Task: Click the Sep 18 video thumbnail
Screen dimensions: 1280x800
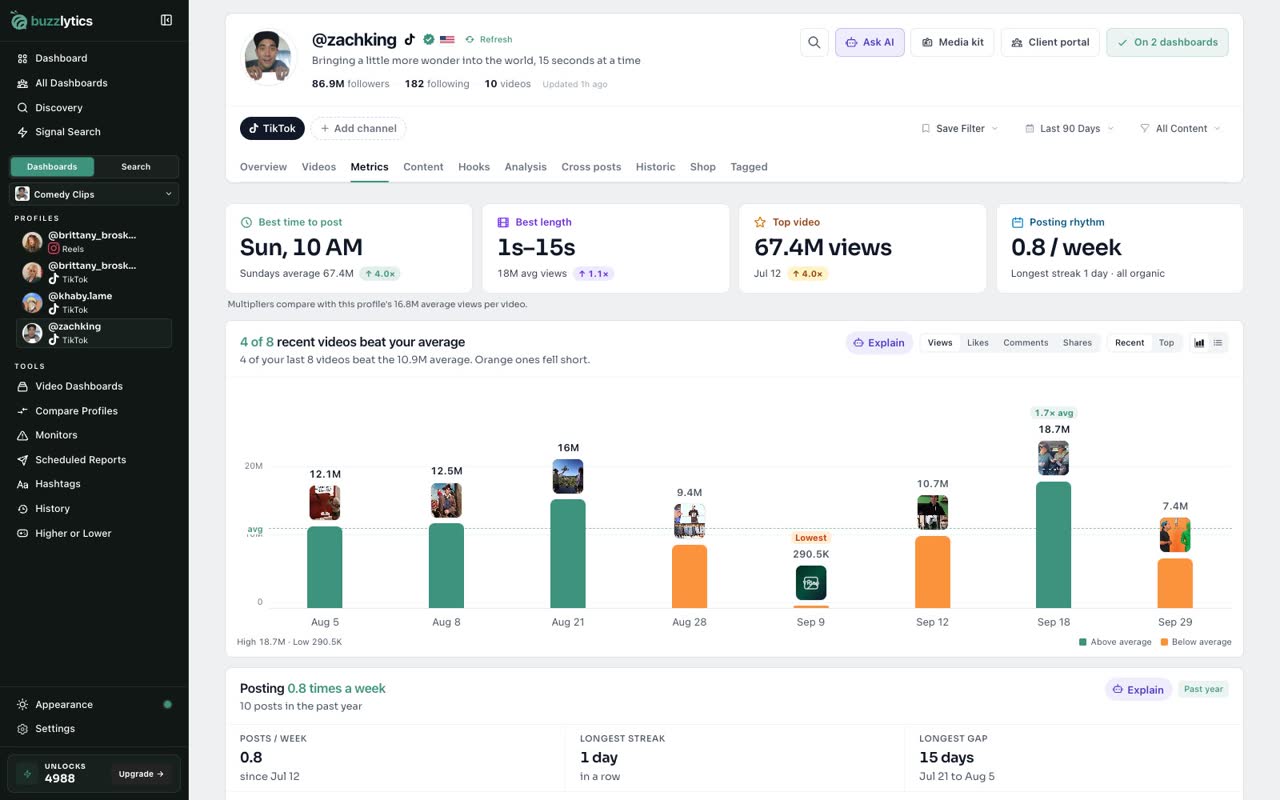Action: pyautogui.click(x=1053, y=458)
